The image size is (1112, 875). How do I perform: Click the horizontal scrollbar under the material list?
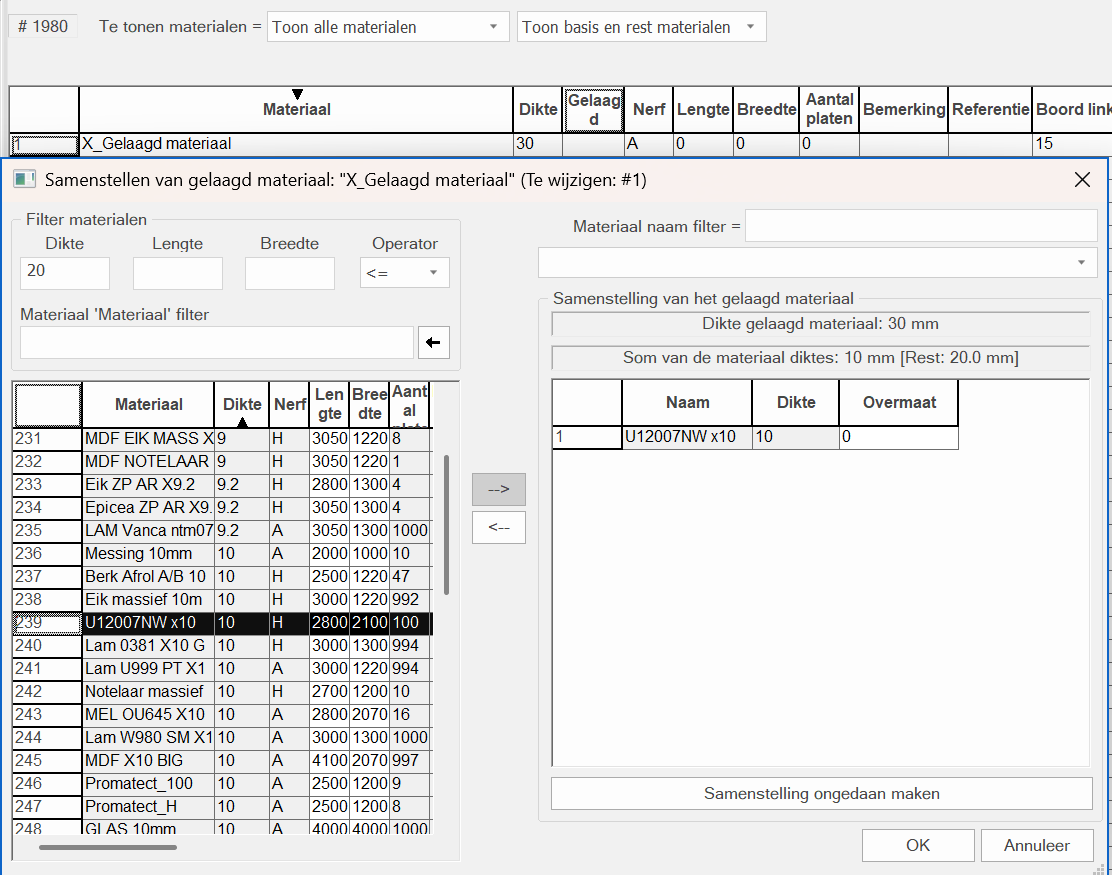click(107, 848)
